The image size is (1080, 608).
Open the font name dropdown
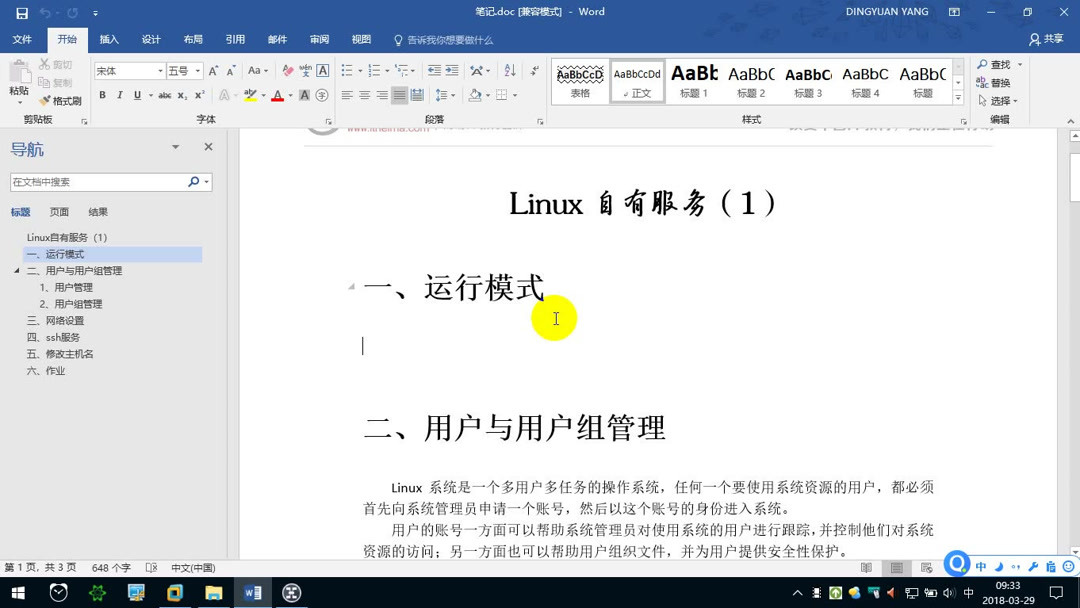tap(159, 70)
